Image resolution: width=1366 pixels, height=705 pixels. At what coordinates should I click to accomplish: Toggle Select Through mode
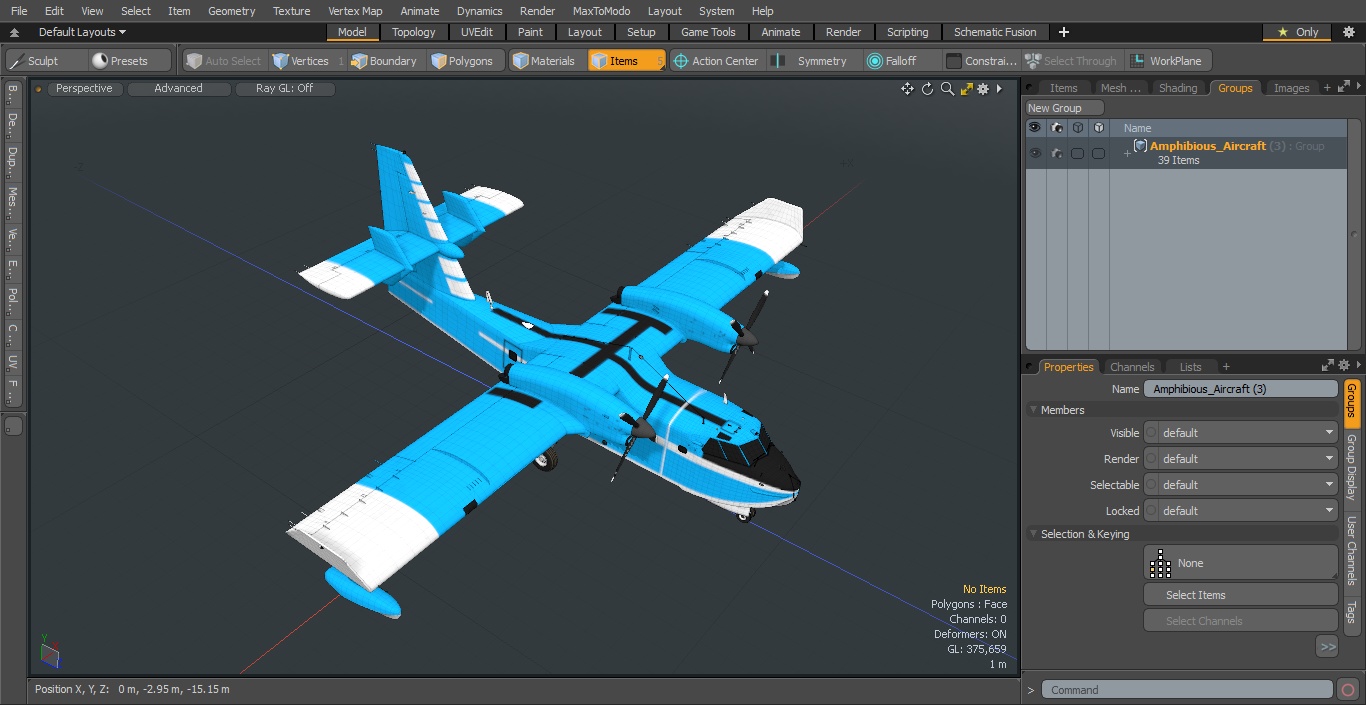point(1072,61)
